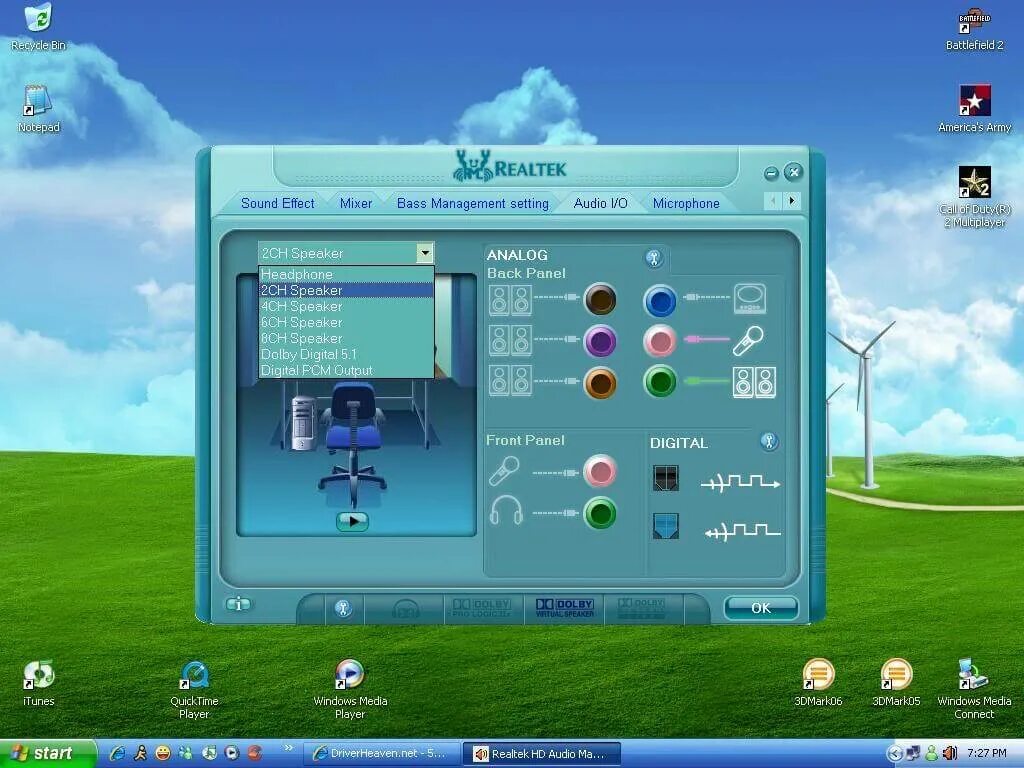Click the lower blue digital S/PDIF connector icon
This screenshot has width=1024, height=768.
point(665,526)
